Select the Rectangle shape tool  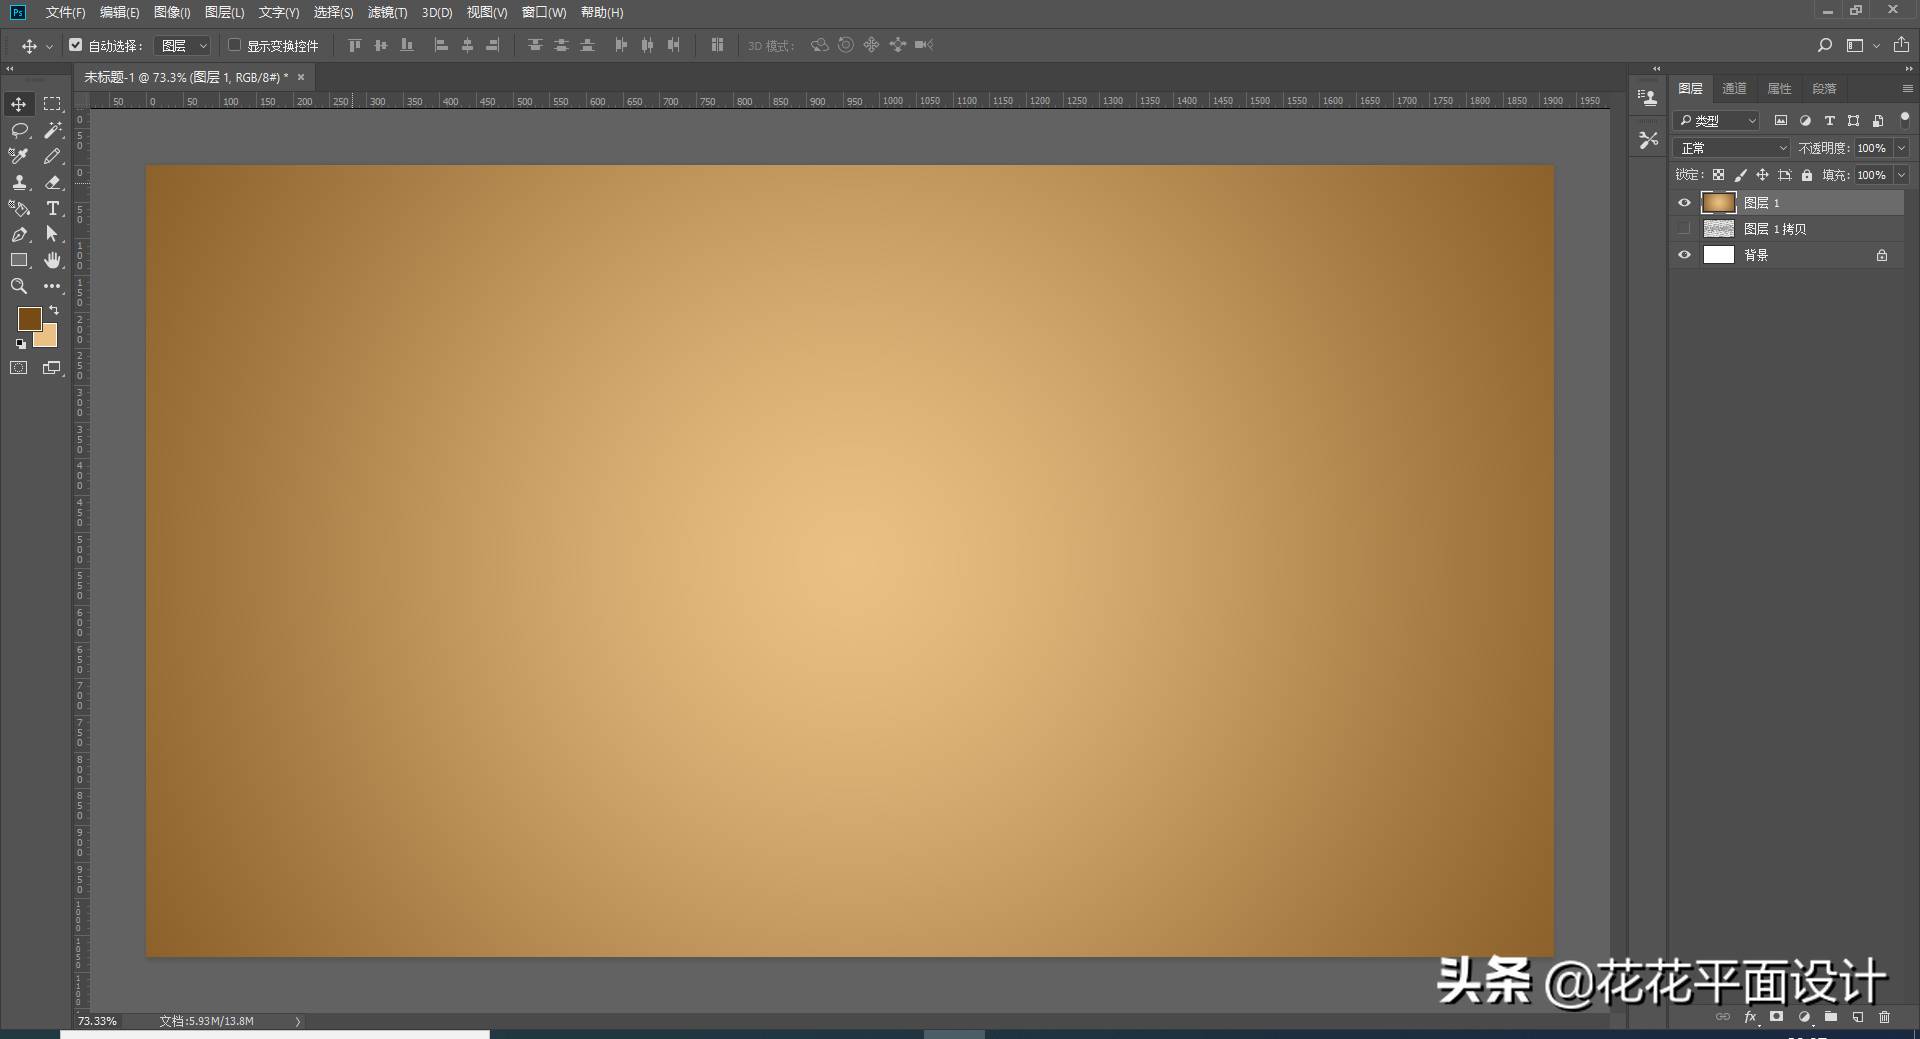[19, 260]
